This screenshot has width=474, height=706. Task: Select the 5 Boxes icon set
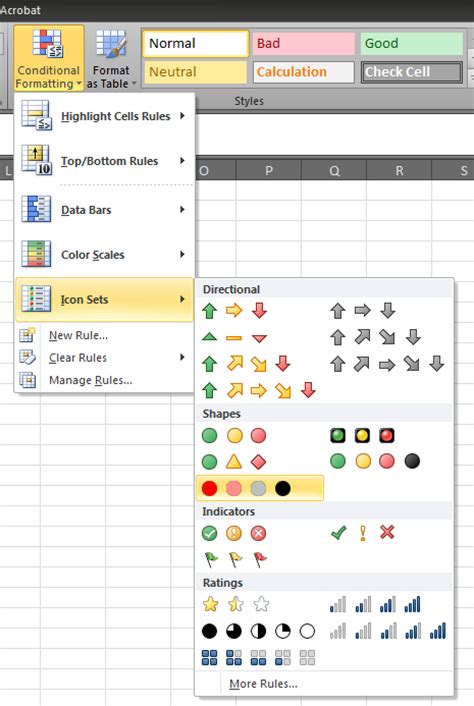[x=258, y=657]
